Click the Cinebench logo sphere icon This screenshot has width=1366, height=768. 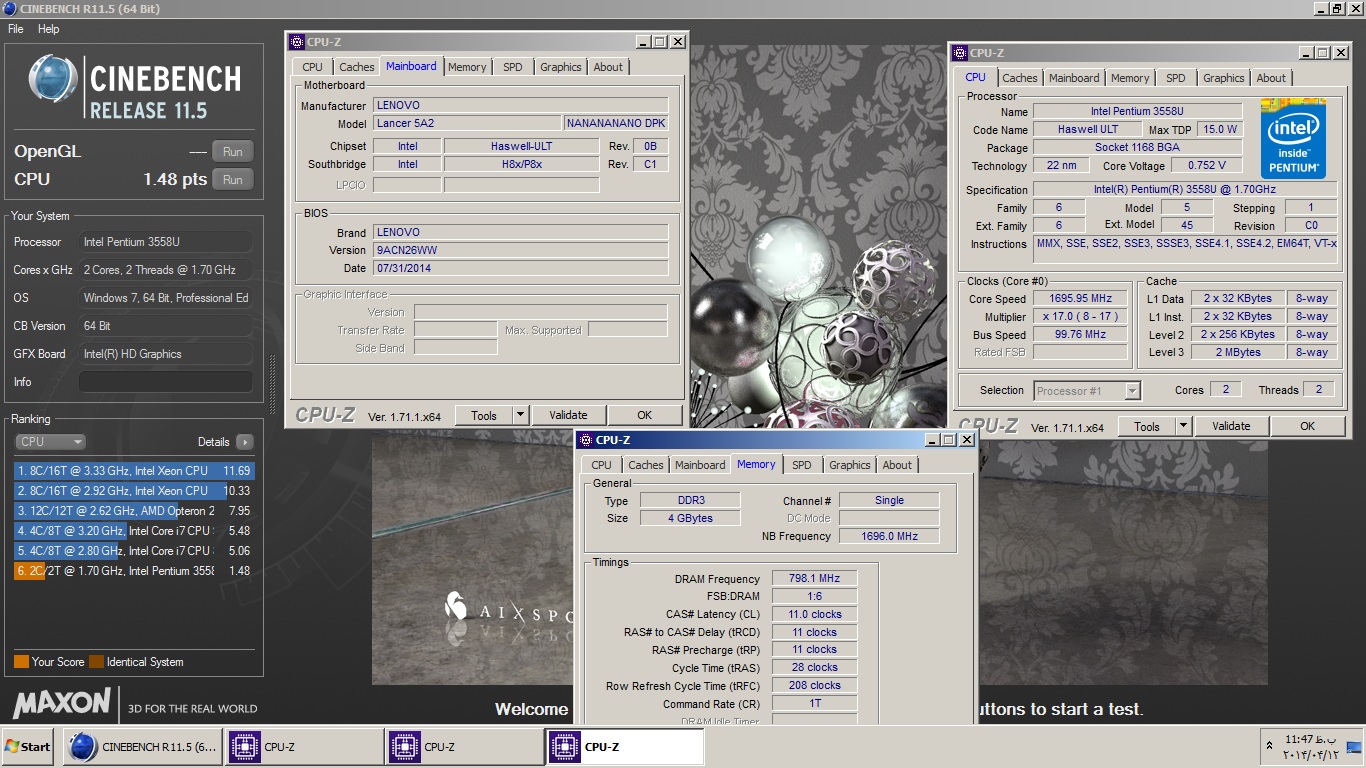53,79
